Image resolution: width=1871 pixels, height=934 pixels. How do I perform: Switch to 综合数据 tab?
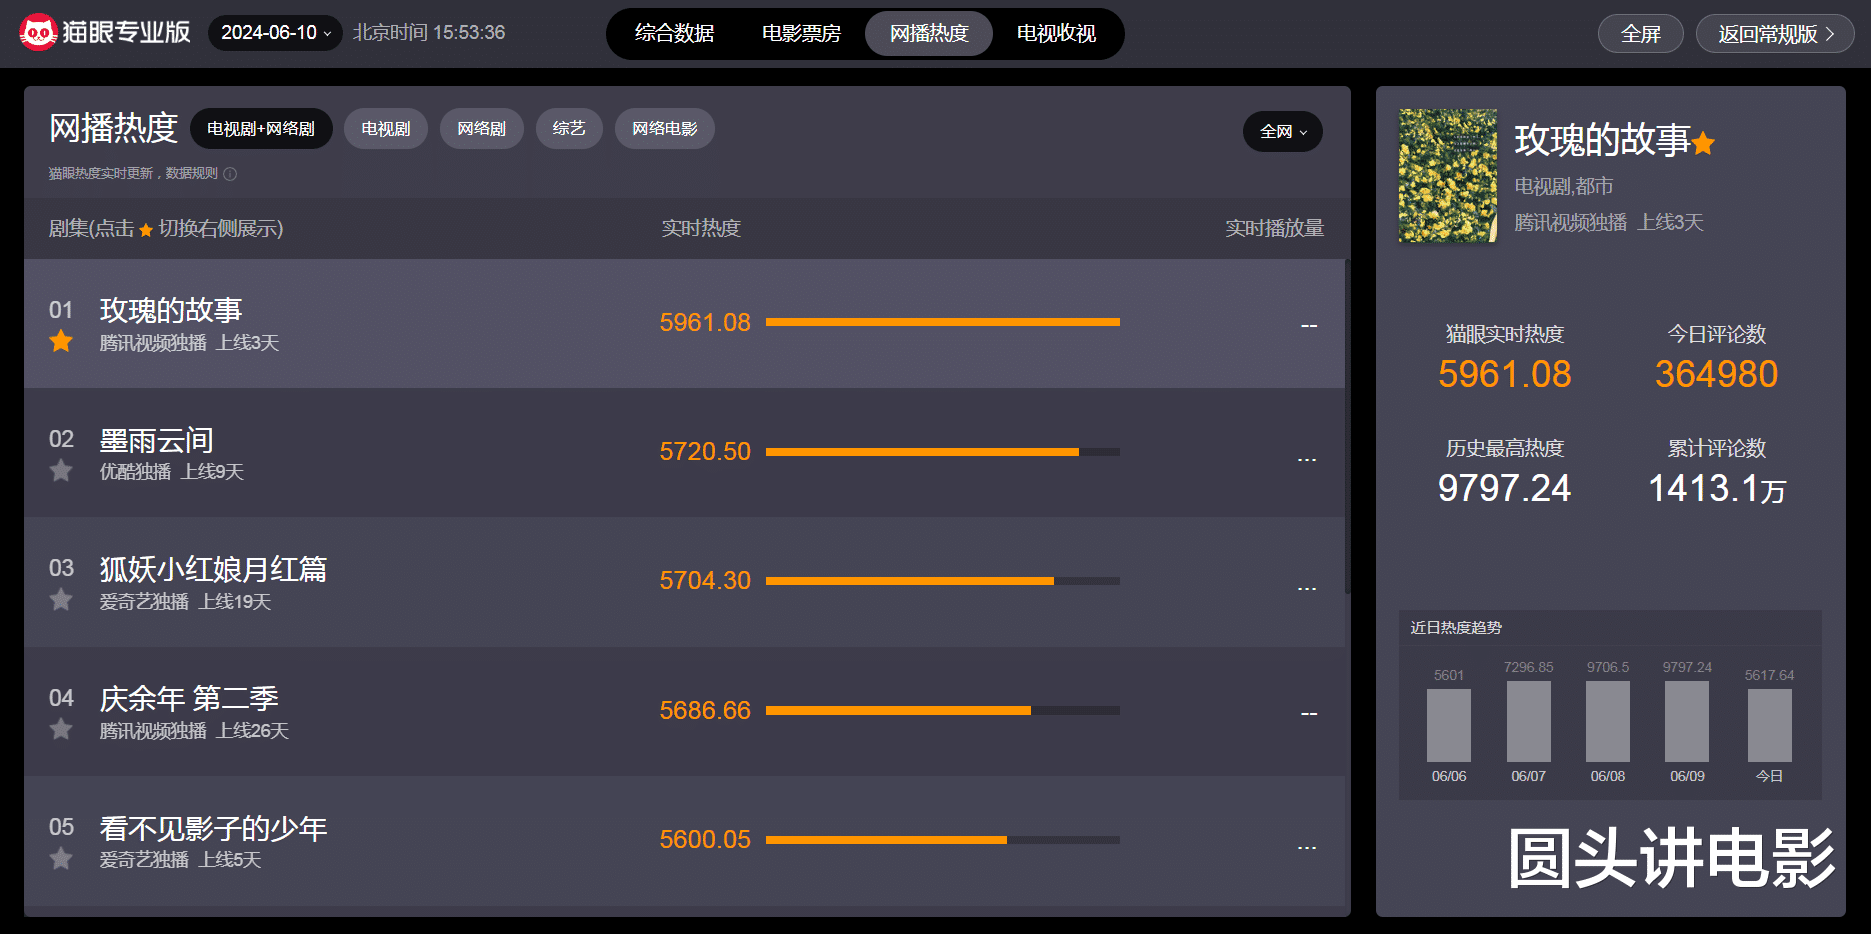(674, 33)
